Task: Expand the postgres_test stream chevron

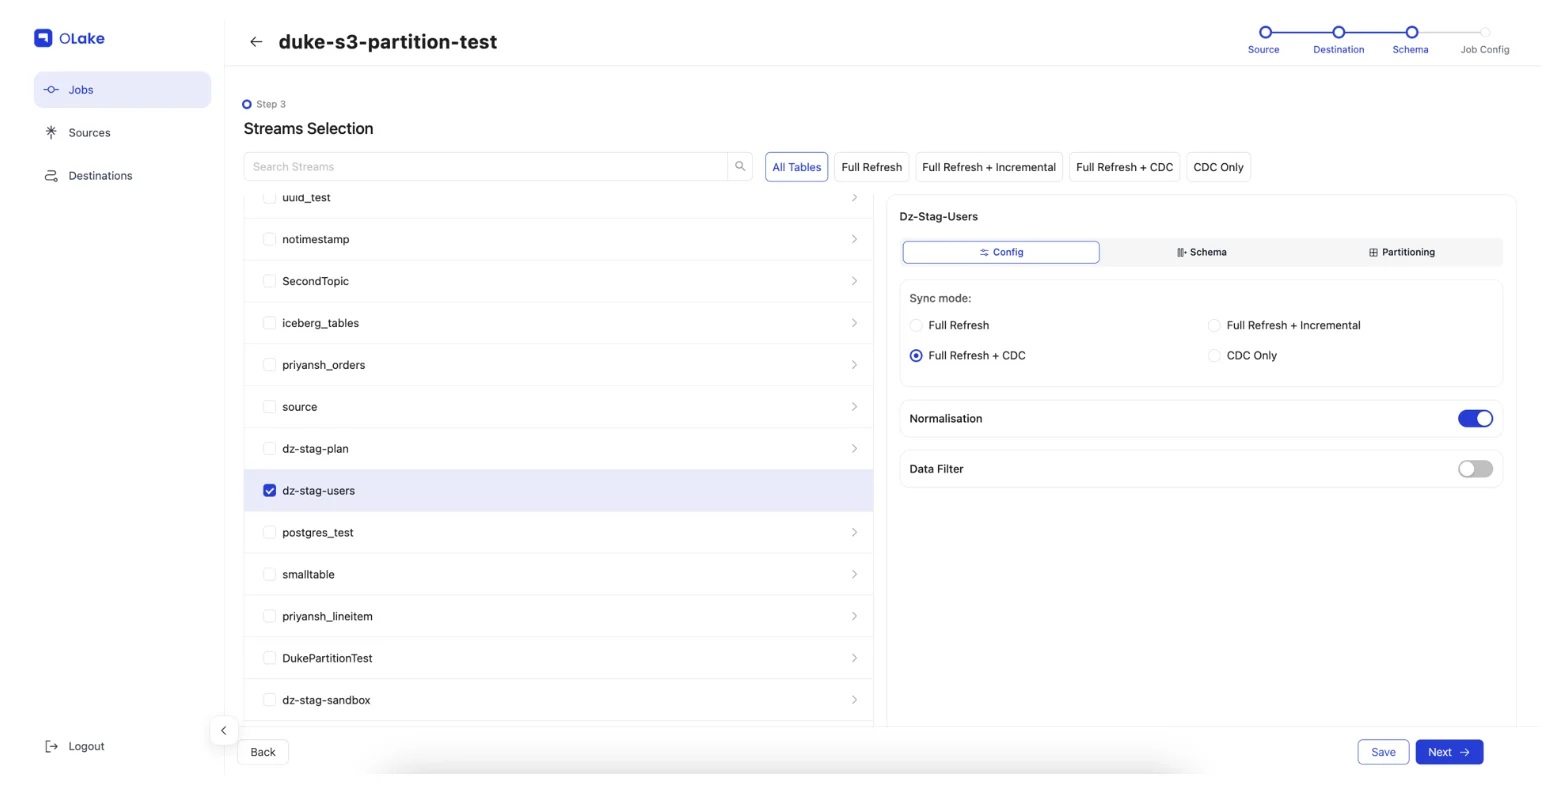Action: click(854, 533)
